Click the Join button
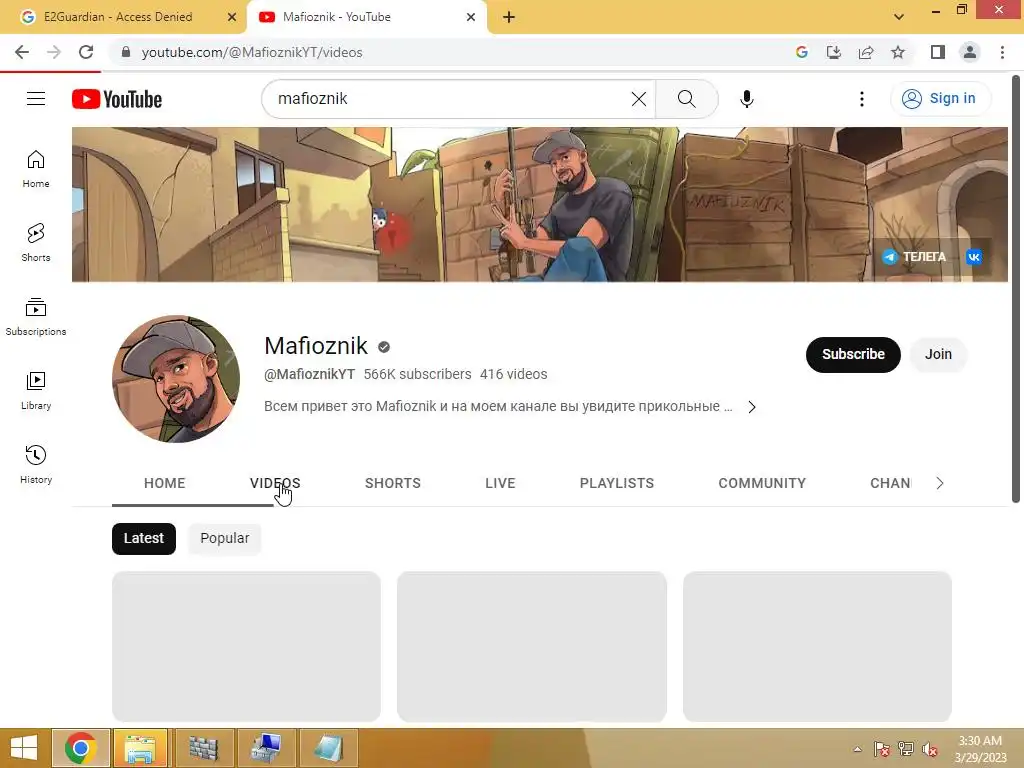This screenshot has height=768, width=1024. [x=938, y=355]
